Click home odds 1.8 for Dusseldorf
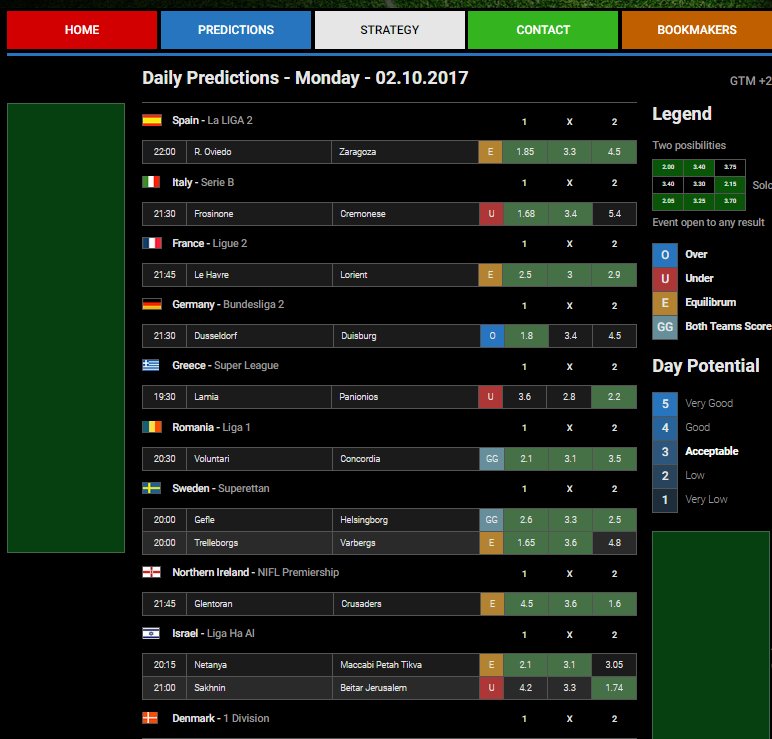 (526, 336)
